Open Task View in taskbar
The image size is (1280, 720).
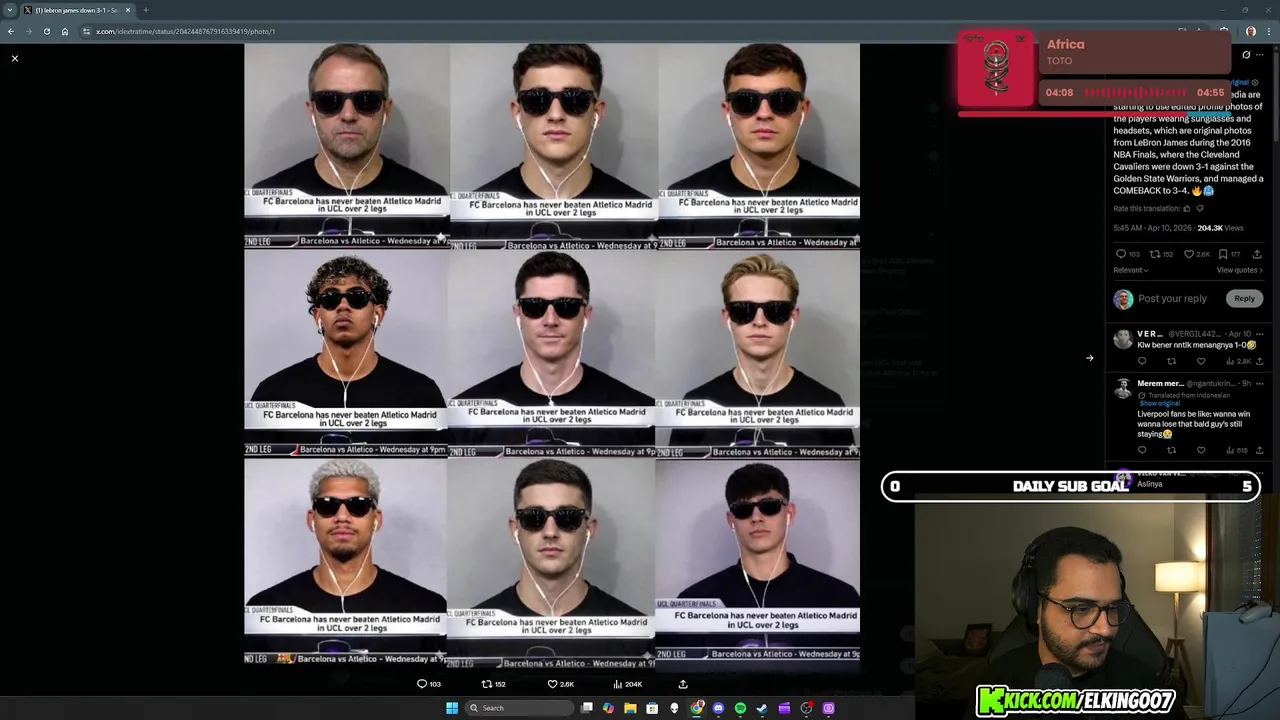pyautogui.click(x=587, y=708)
